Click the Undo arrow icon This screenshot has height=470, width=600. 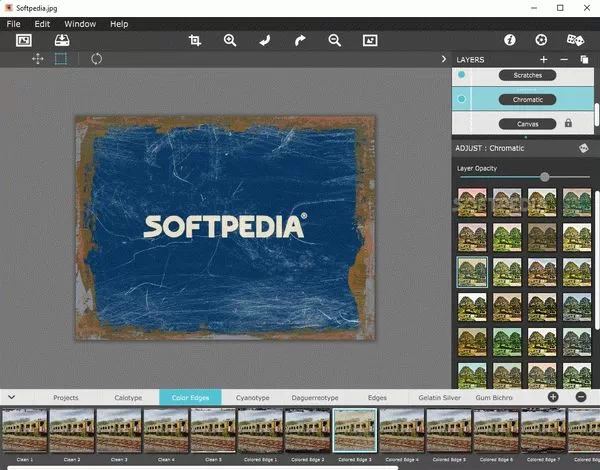tap(265, 41)
